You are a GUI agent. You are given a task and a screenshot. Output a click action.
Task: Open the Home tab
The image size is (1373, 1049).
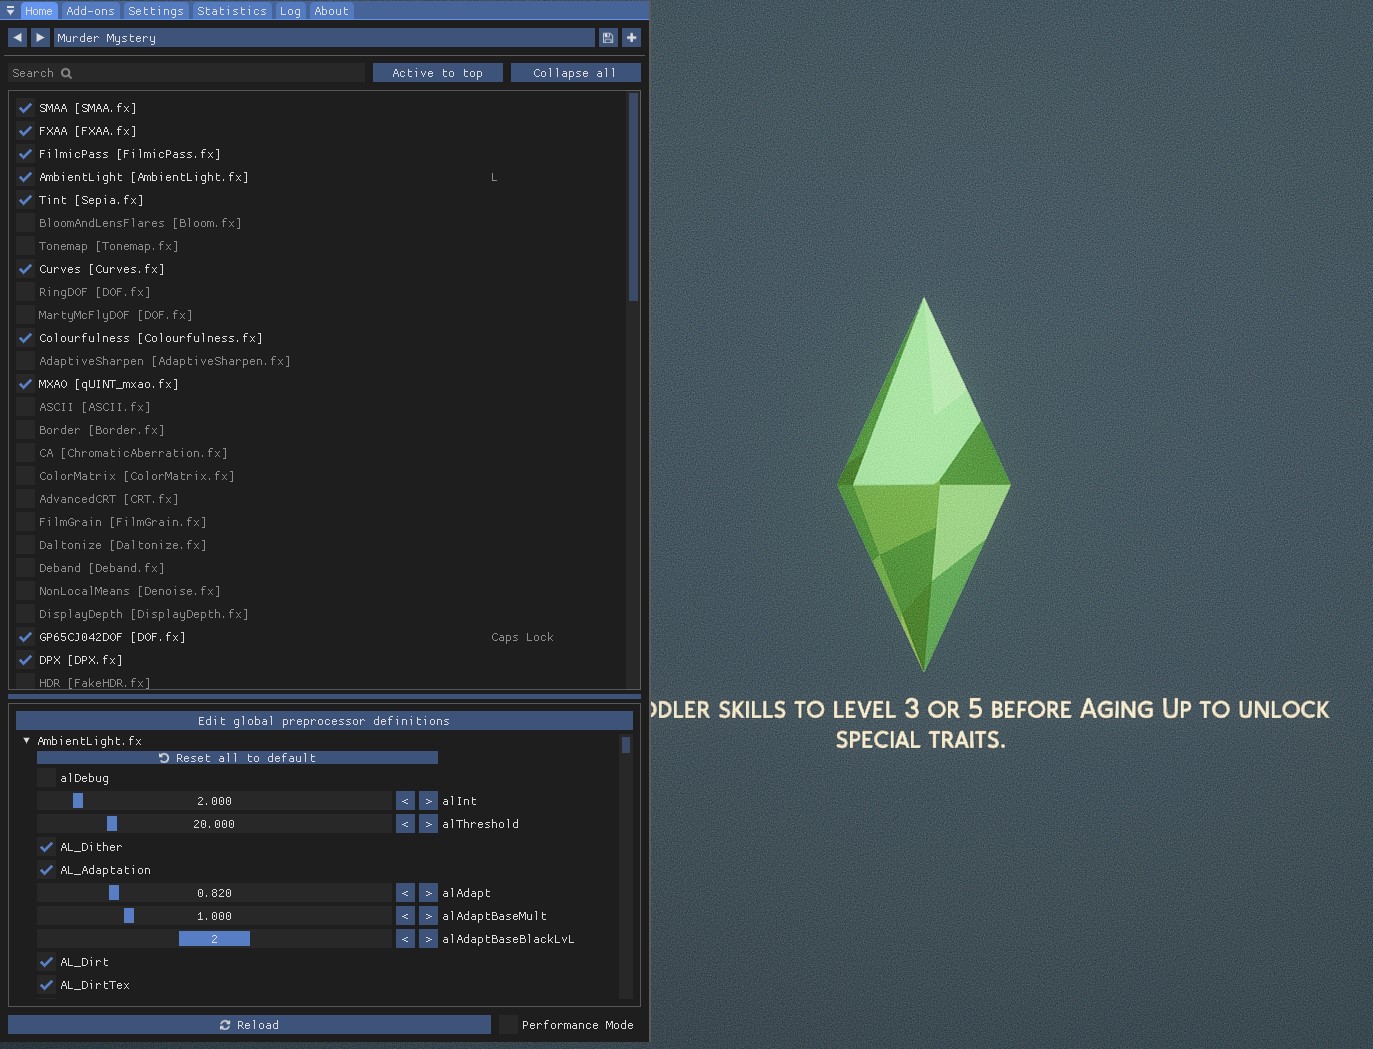(x=39, y=11)
